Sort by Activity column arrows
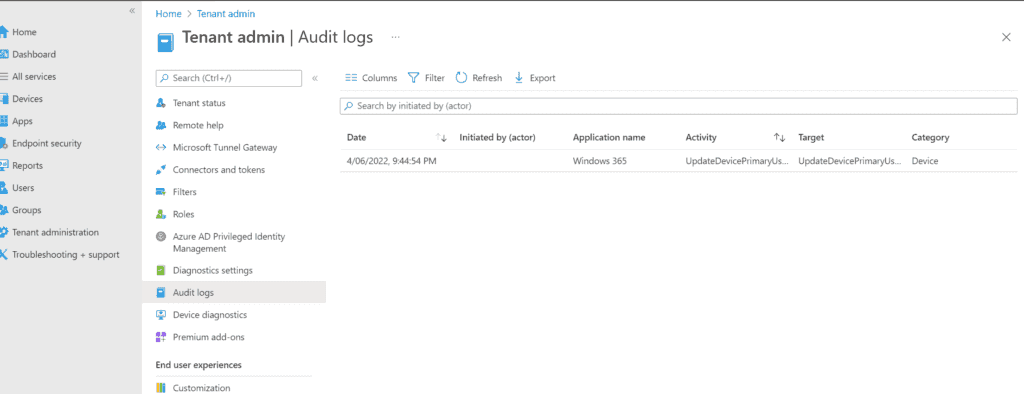1024x394 pixels. [x=779, y=138]
